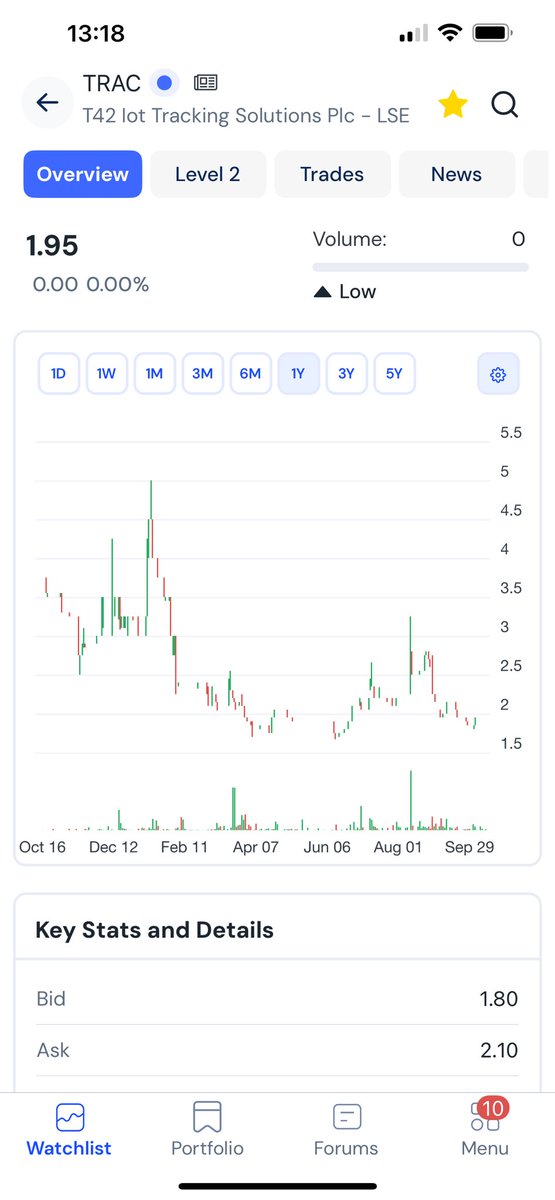Tap the Oct 16 date axis label
Viewport: 555px width, 1200px height.
[x=42, y=847]
